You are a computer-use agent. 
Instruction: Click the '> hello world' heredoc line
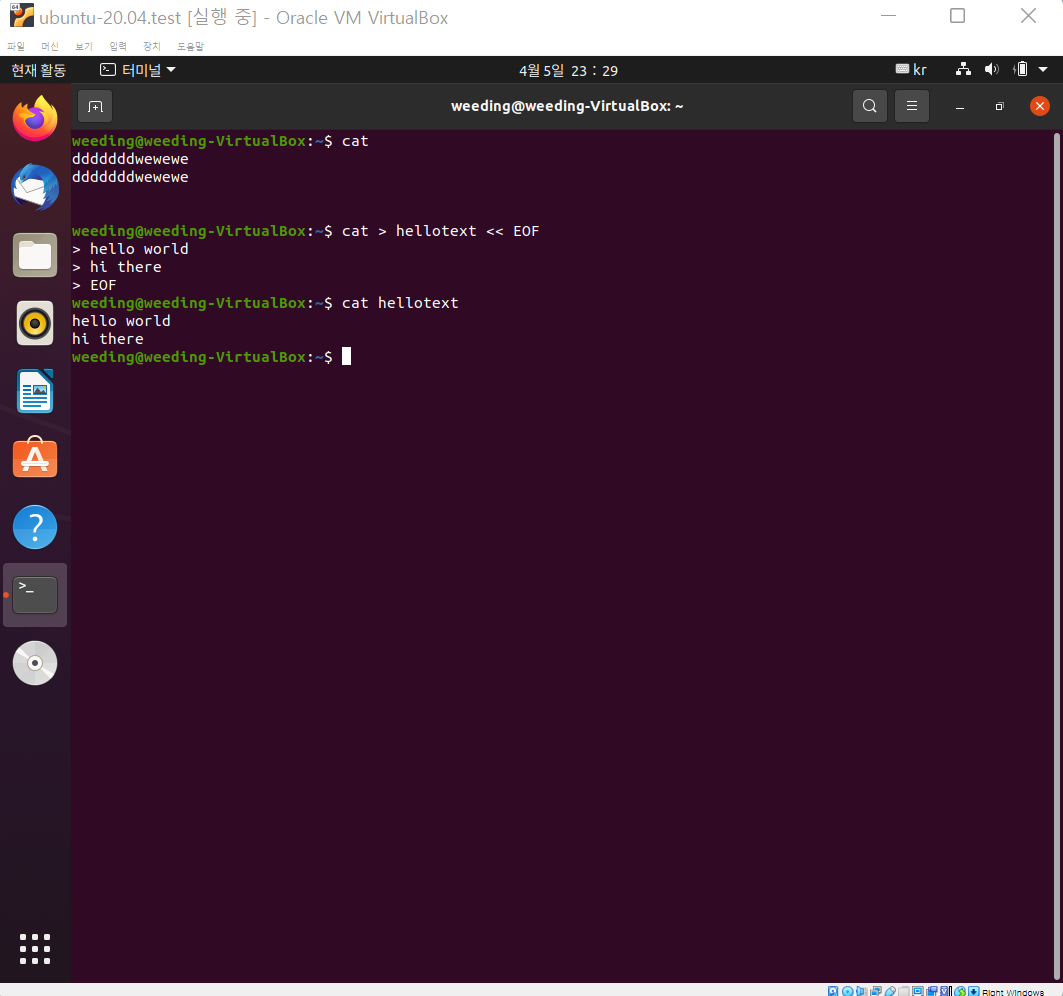[130, 249]
